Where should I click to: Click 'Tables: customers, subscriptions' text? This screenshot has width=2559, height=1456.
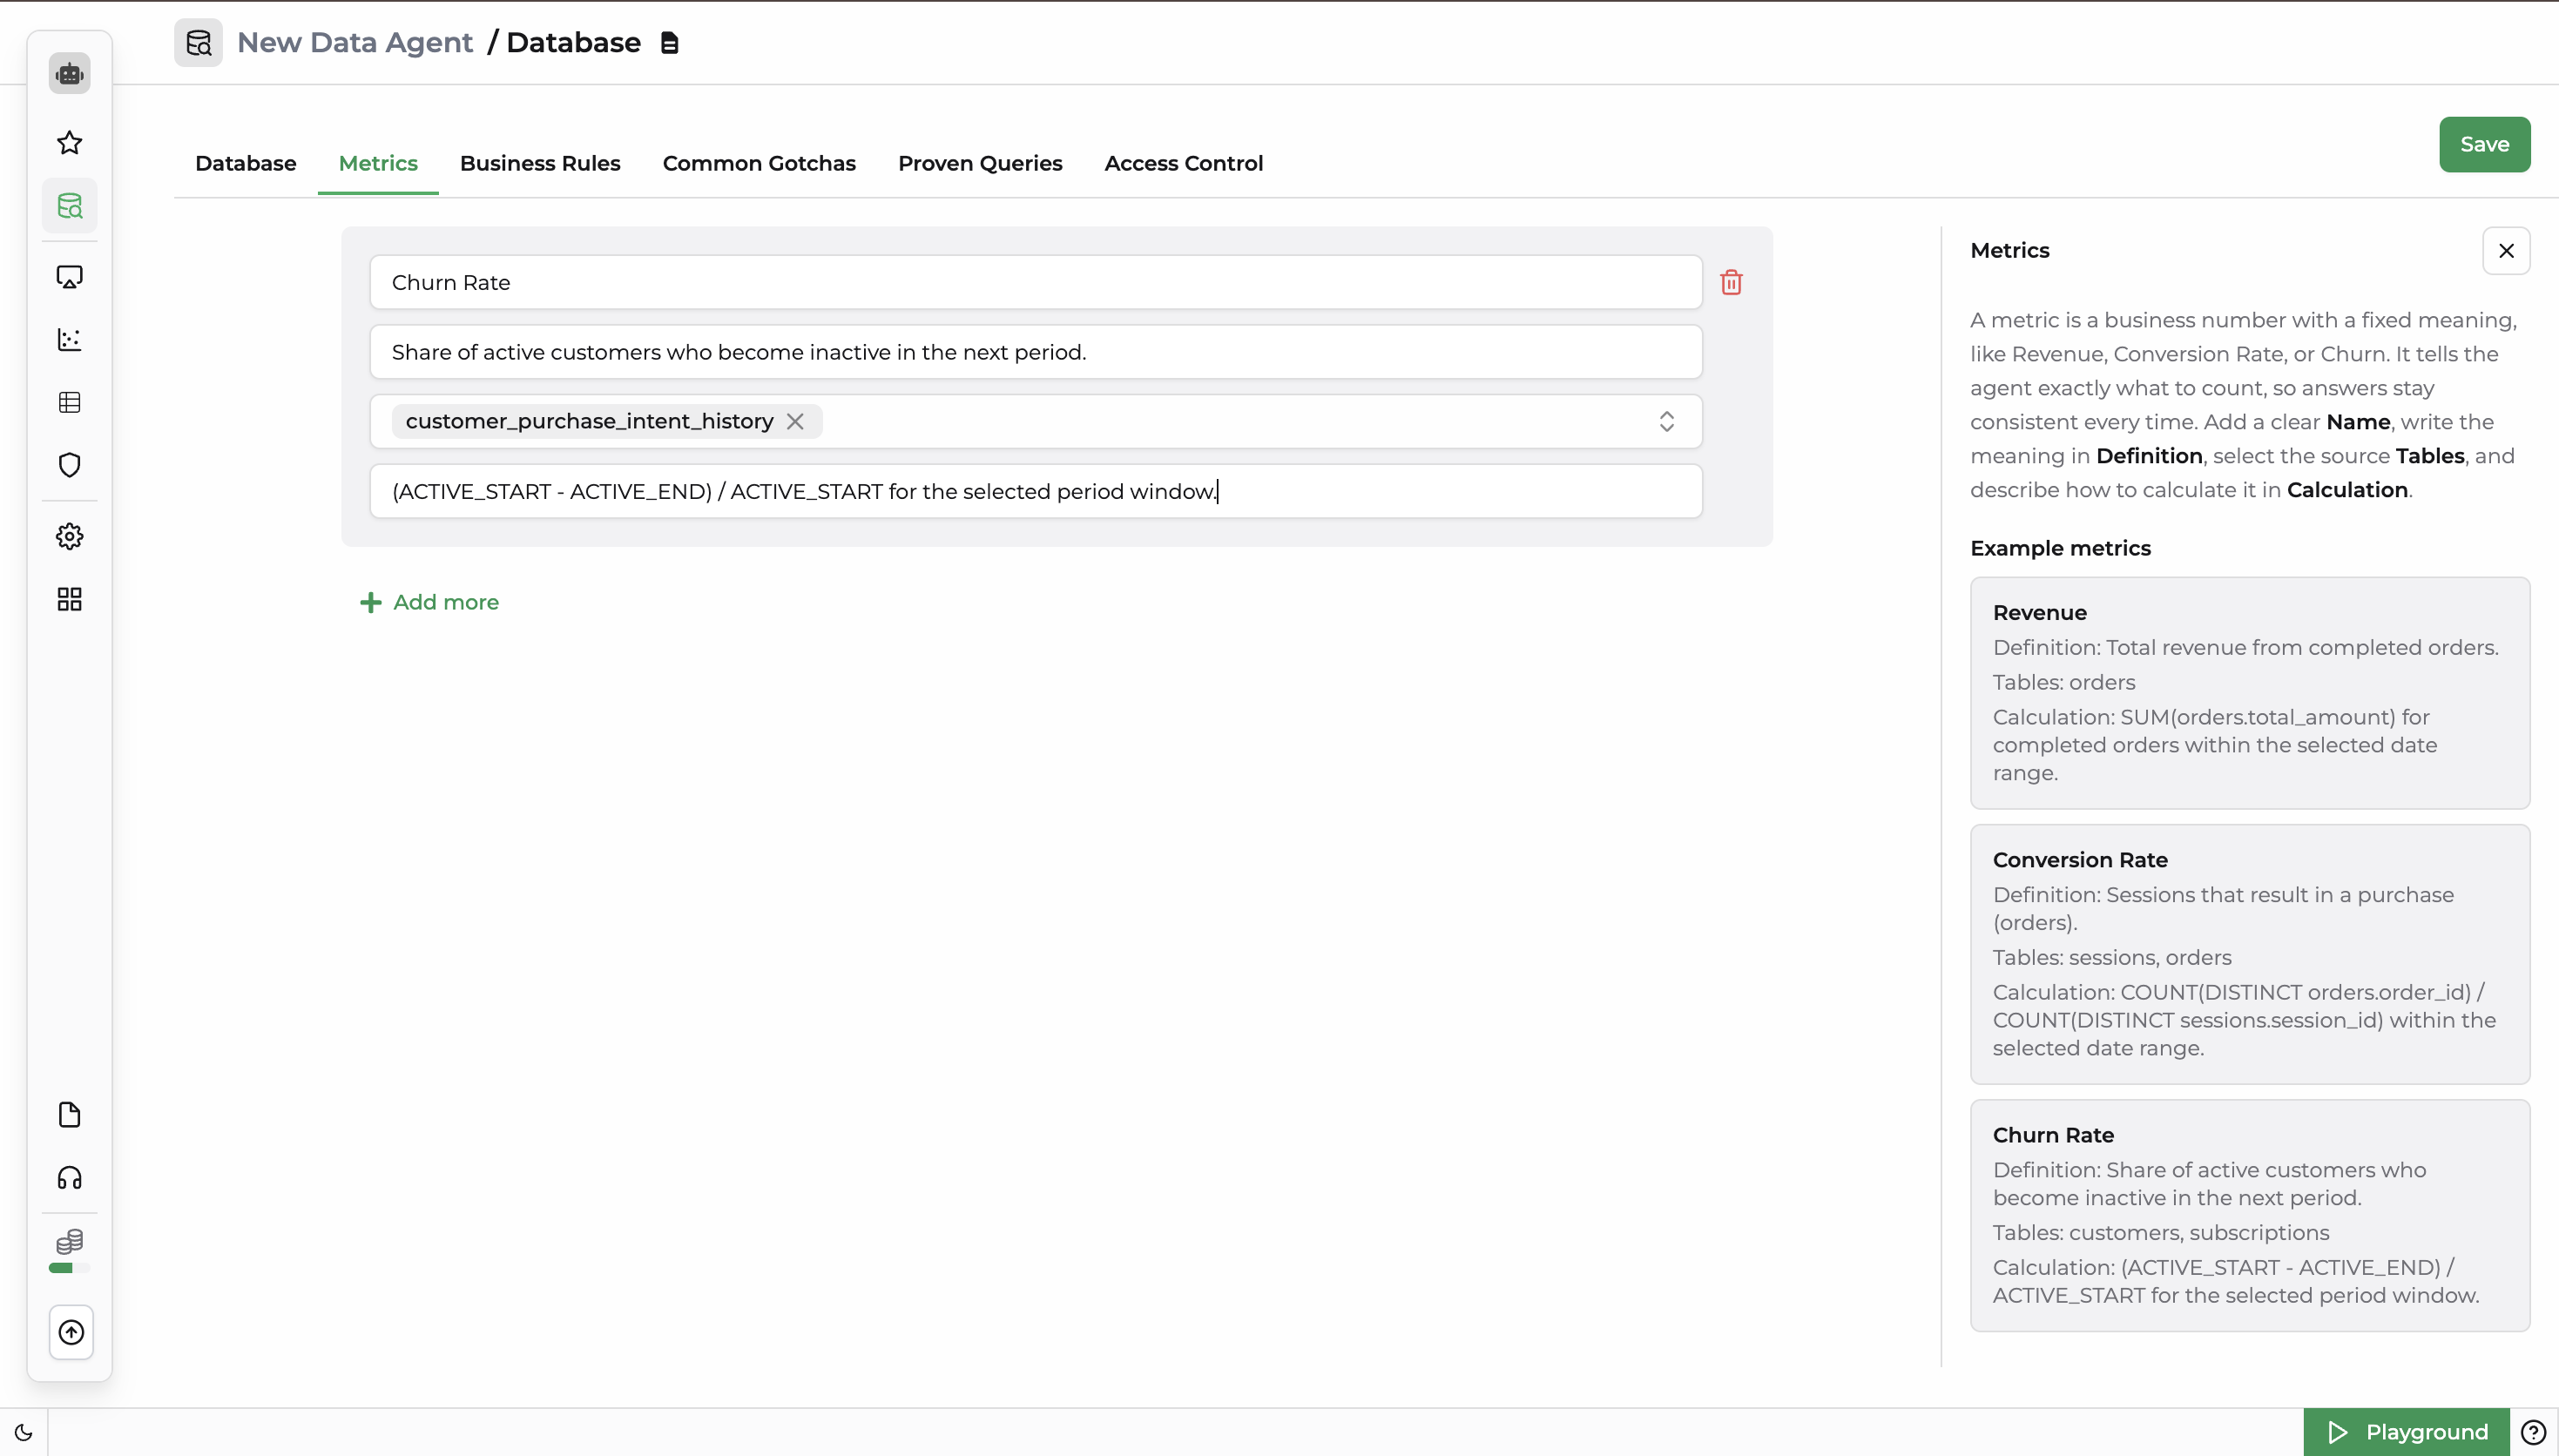point(2161,1233)
